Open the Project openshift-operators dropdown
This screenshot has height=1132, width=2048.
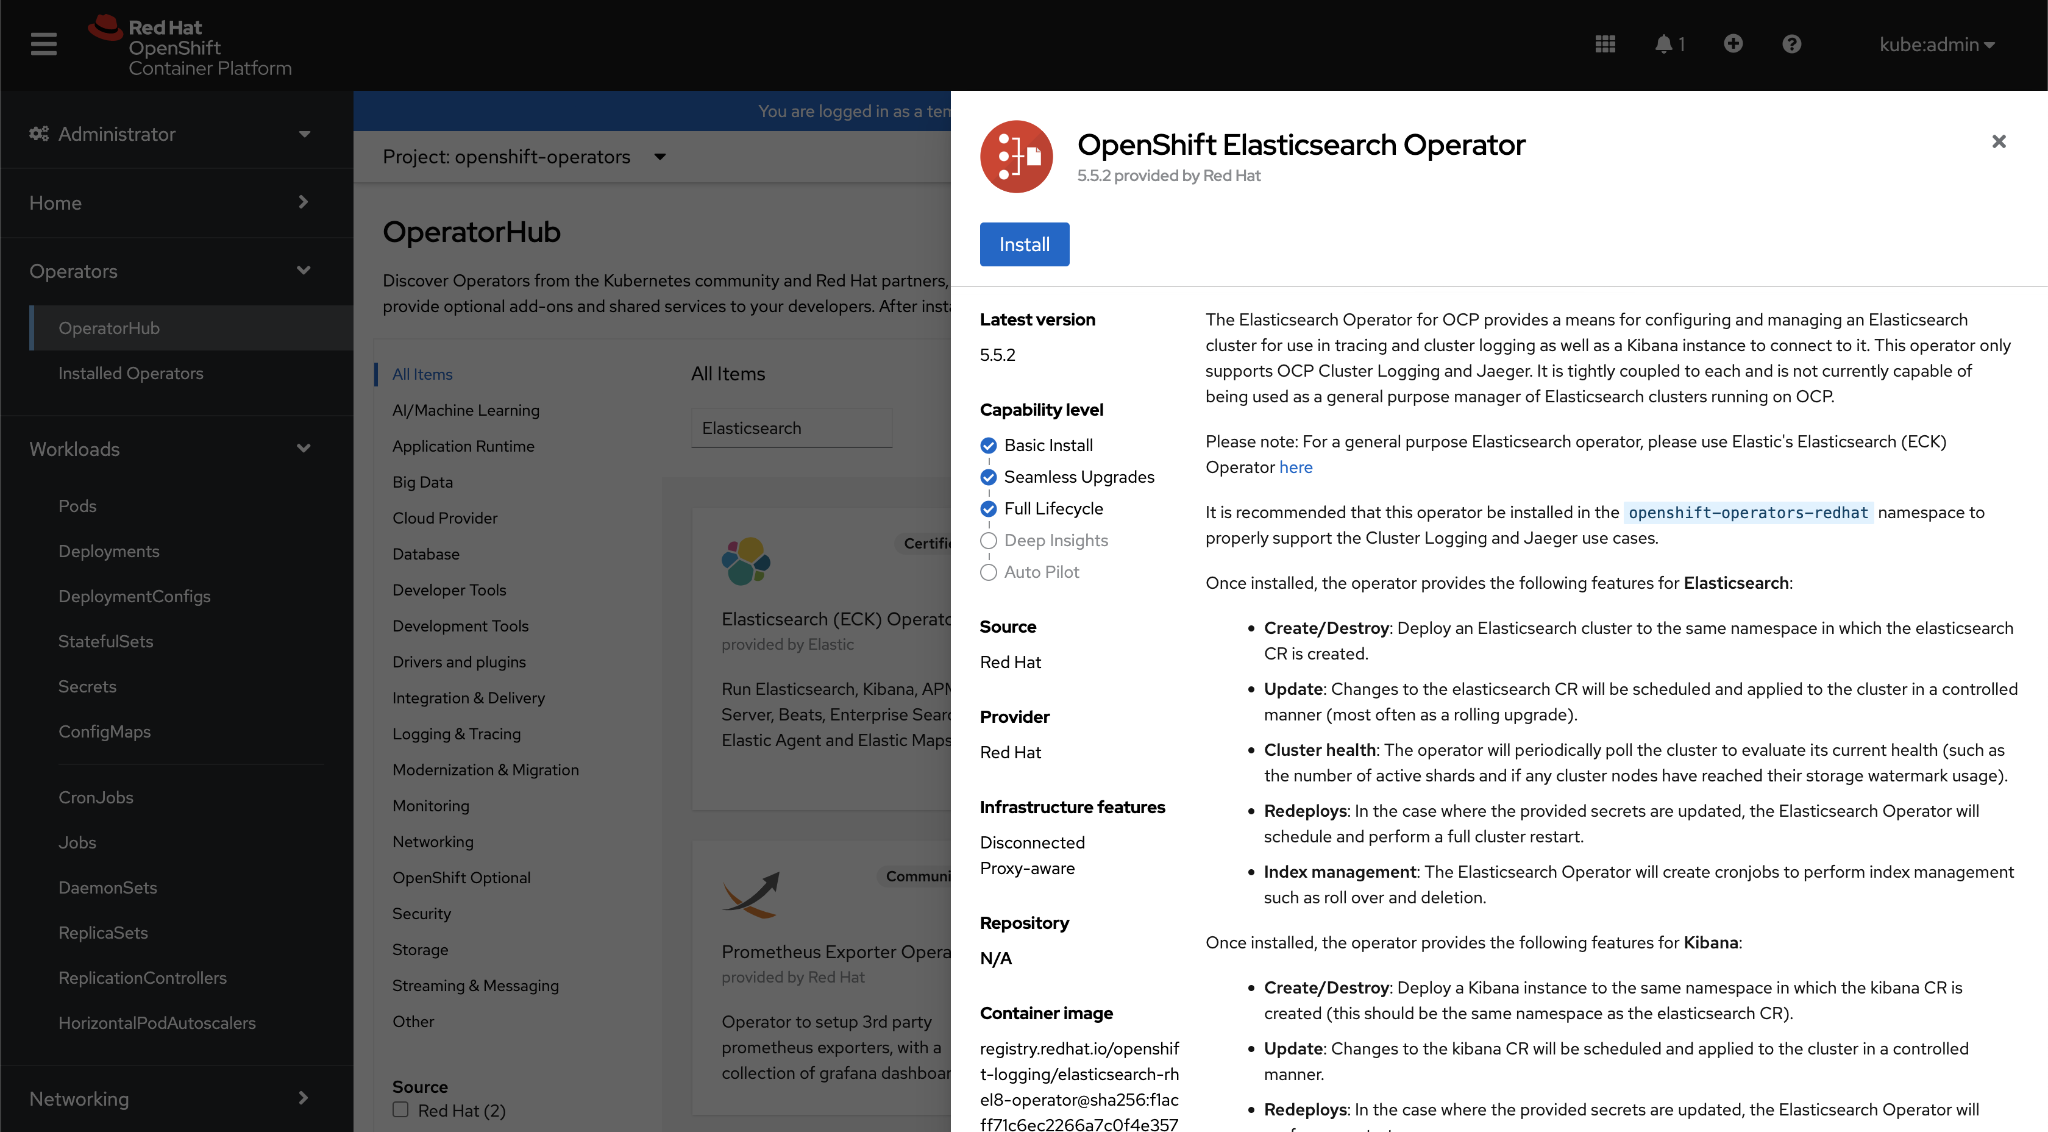[524, 157]
